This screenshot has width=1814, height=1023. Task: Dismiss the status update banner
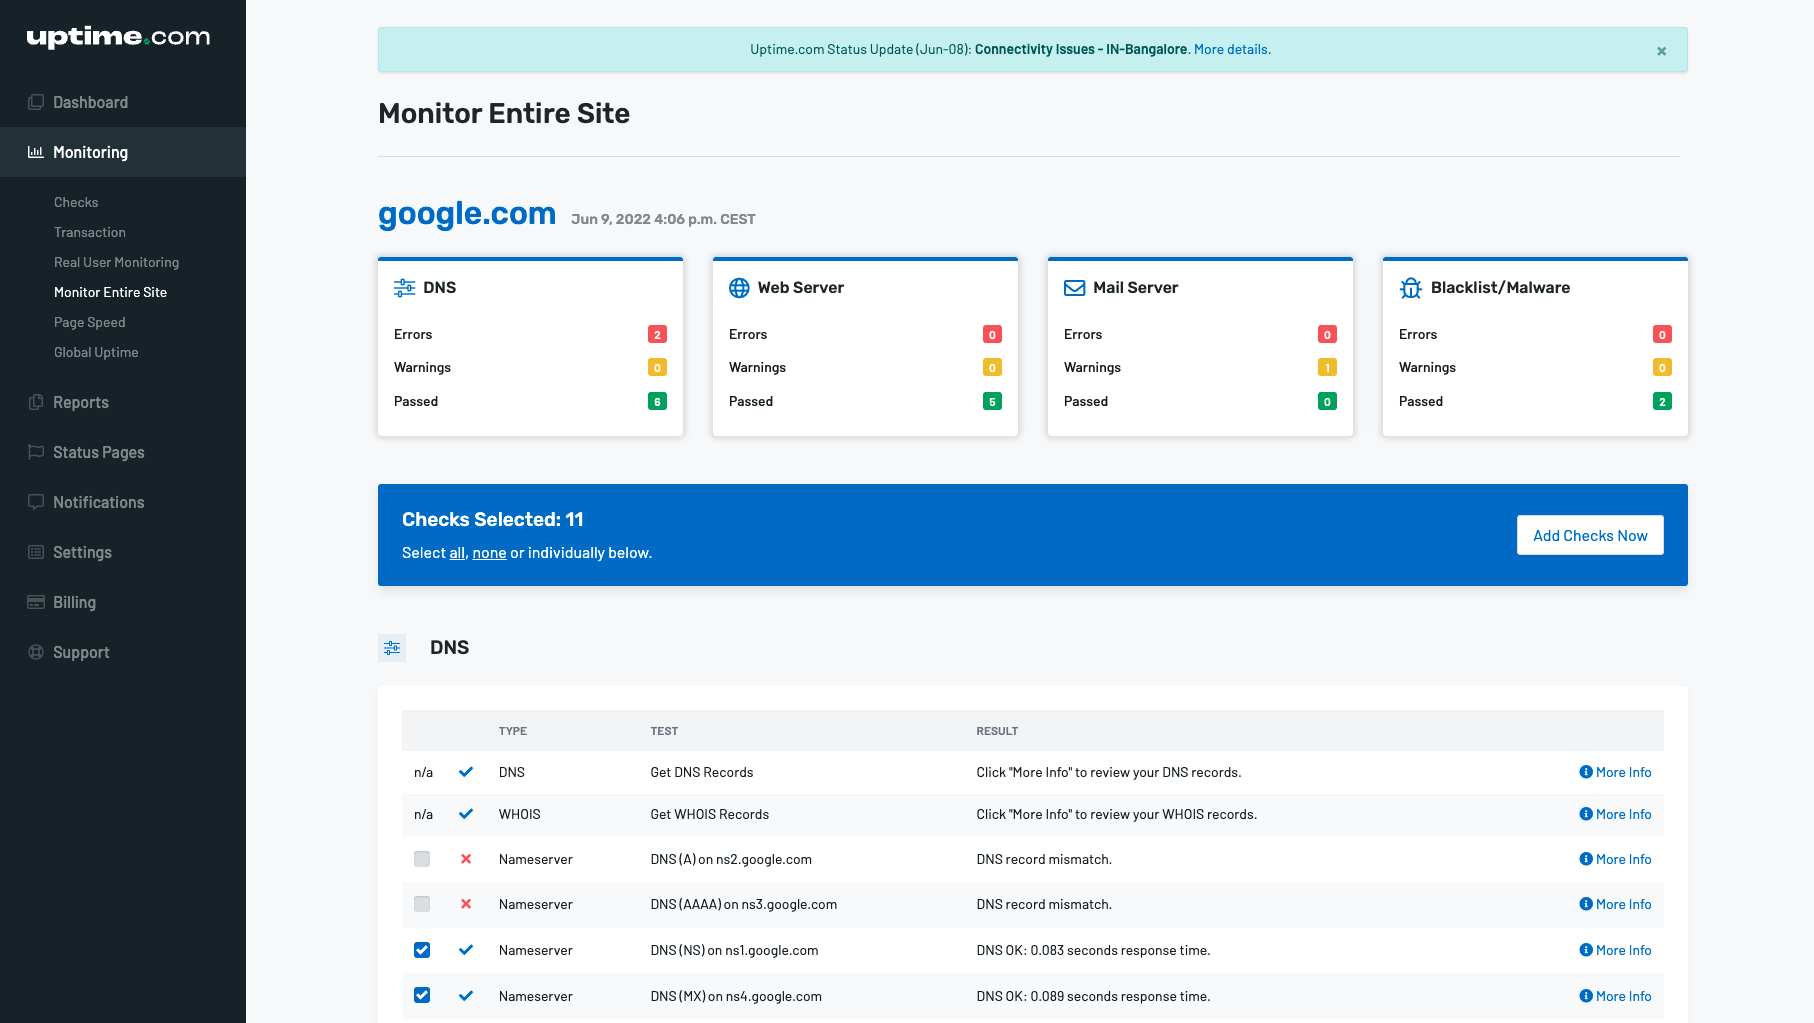point(1661,51)
